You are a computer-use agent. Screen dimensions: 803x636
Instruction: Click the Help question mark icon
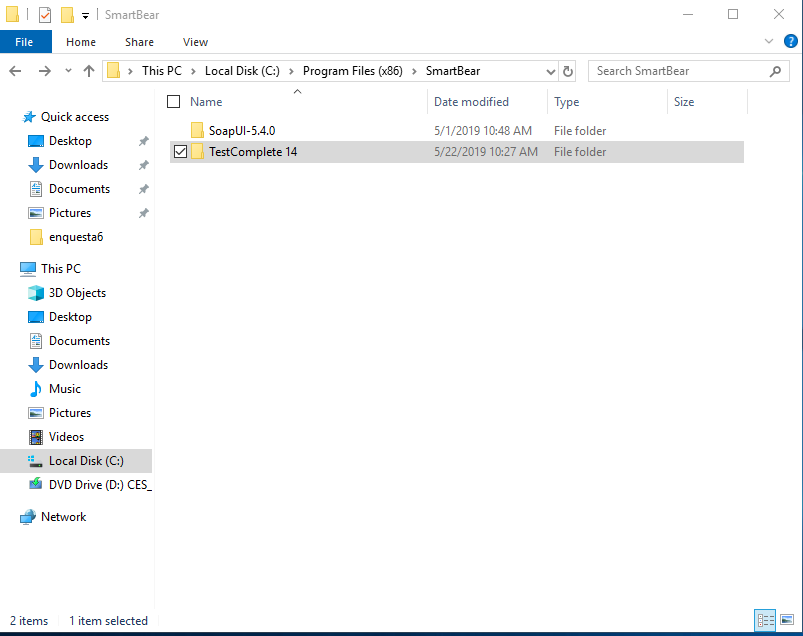(790, 42)
